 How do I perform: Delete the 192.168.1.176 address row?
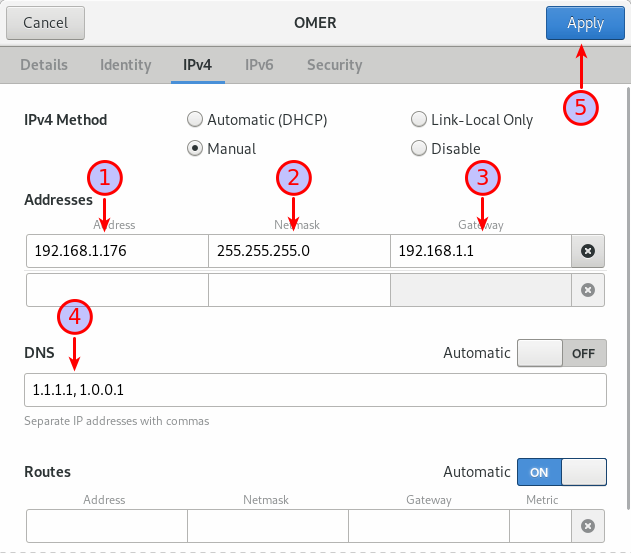588,251
